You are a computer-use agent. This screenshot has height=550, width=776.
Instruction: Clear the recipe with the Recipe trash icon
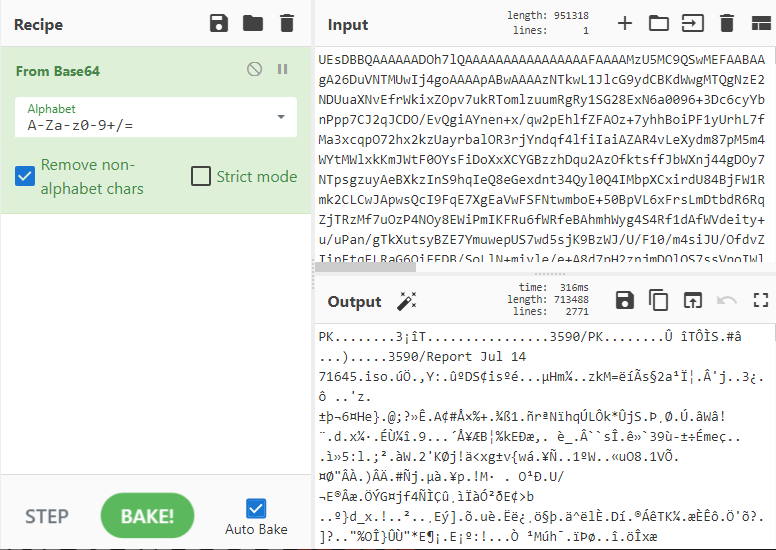click(x=287, y=23)
